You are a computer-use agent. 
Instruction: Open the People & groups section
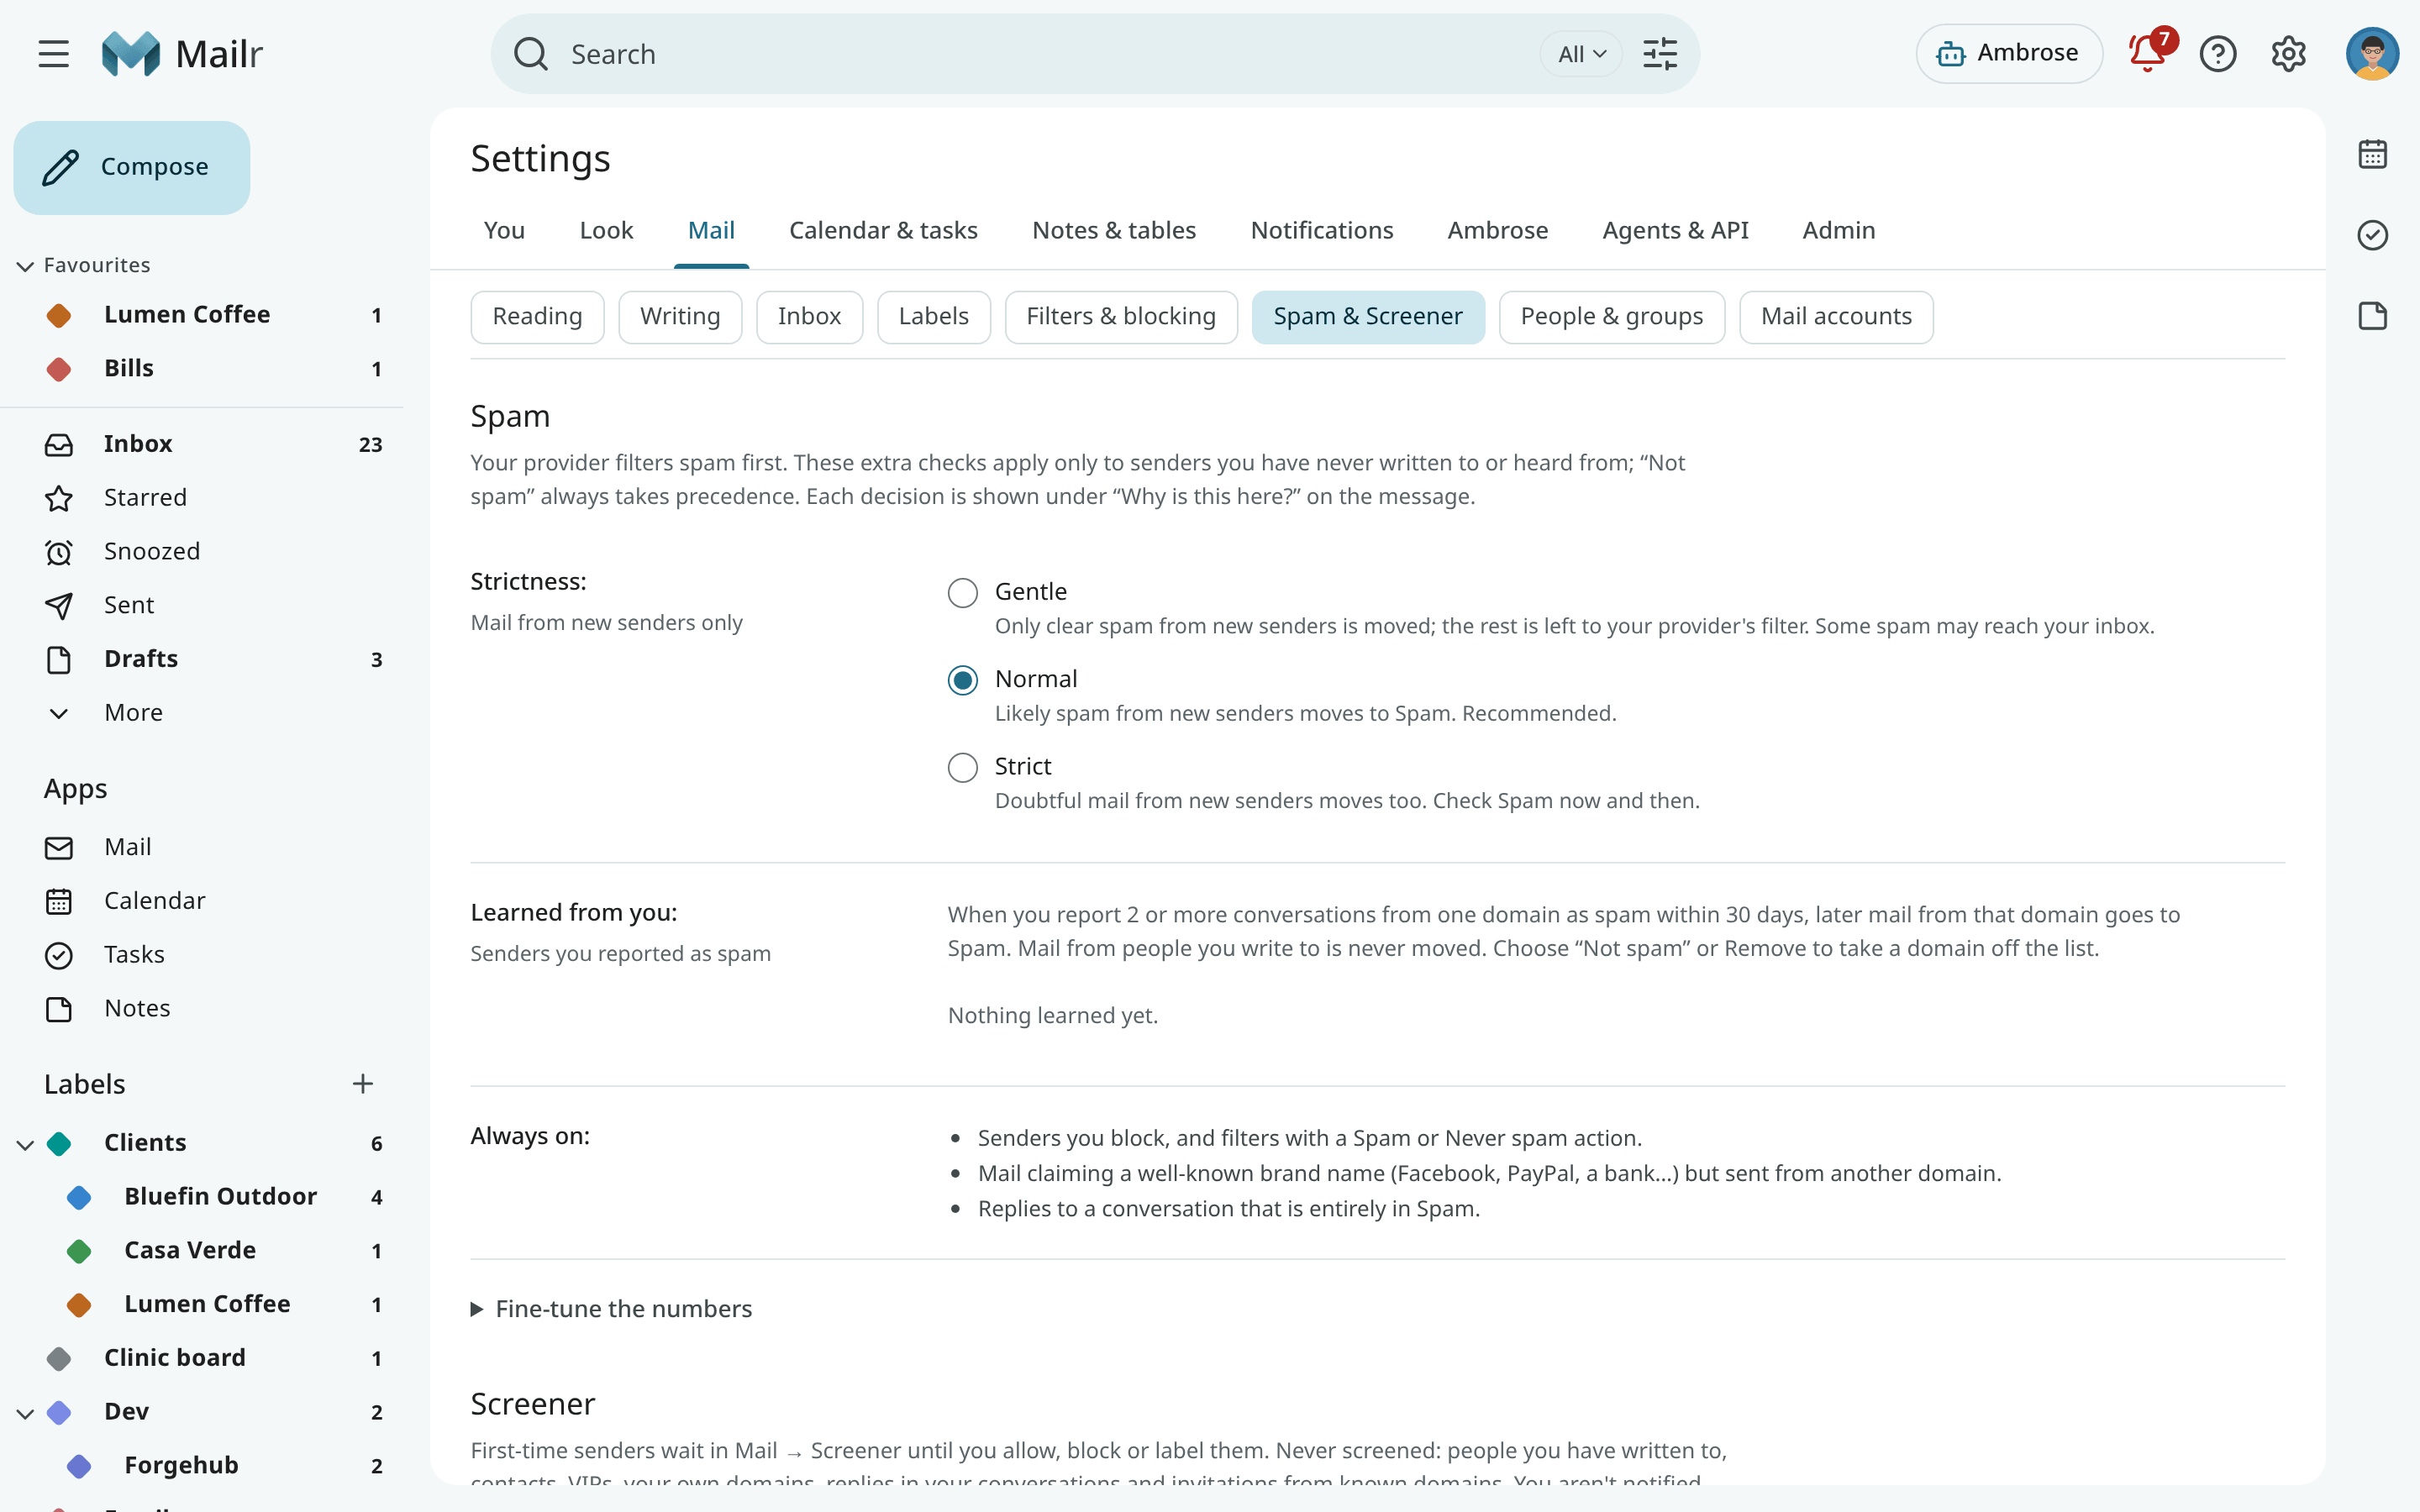click(1611, 317)
